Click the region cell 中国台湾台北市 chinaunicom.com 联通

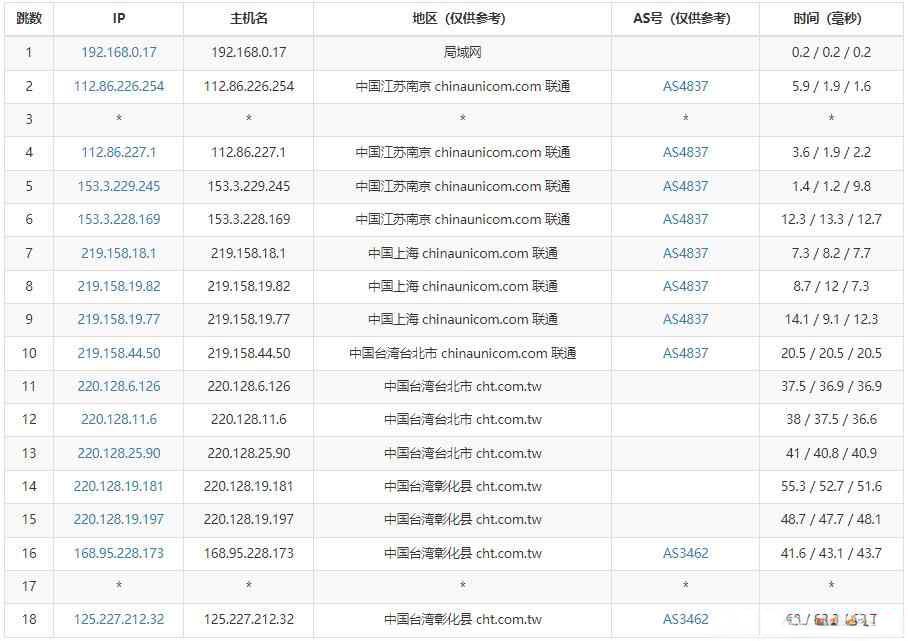click(463, 353)
